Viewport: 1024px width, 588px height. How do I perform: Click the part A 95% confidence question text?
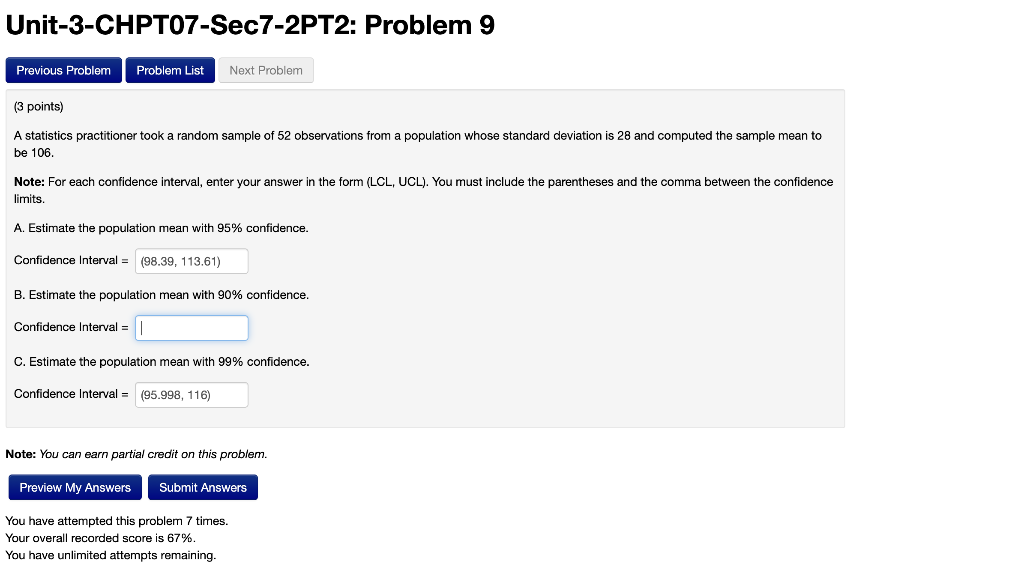tap(161, 228)
